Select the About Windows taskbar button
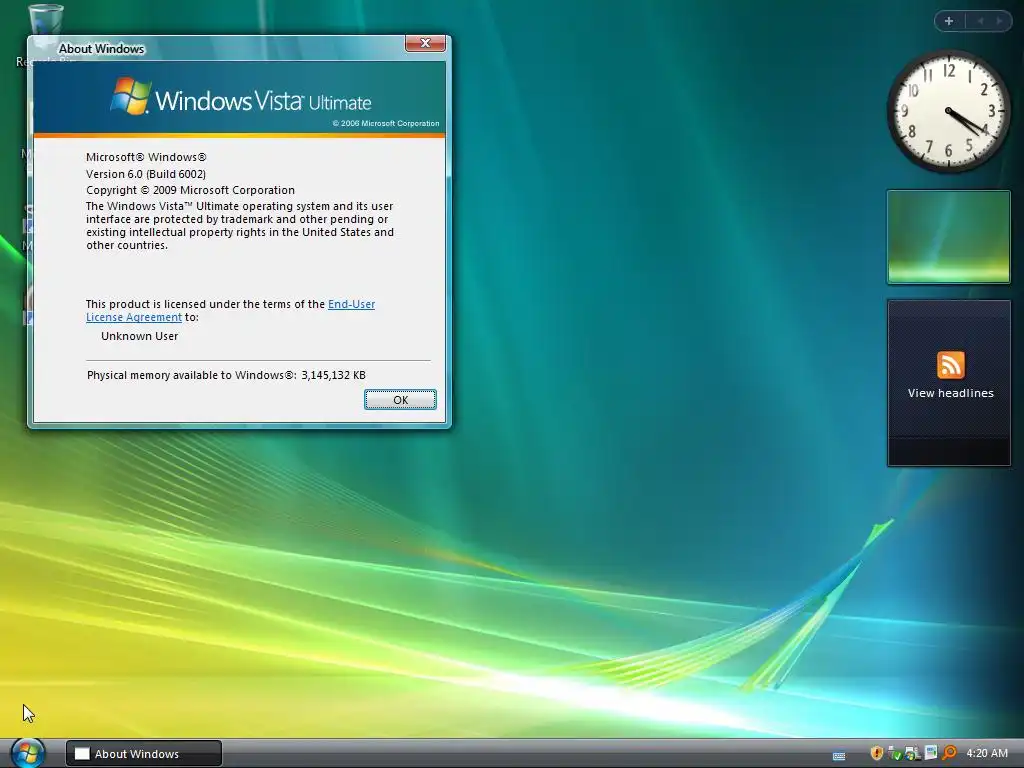Image resolution: width=1024 pixels, height=768 pixels. [x=144, y=754]
